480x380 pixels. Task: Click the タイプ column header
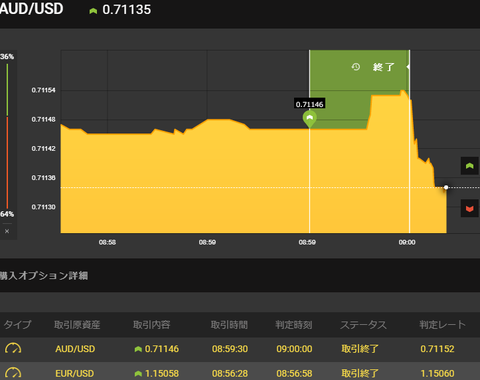[17, 324]
